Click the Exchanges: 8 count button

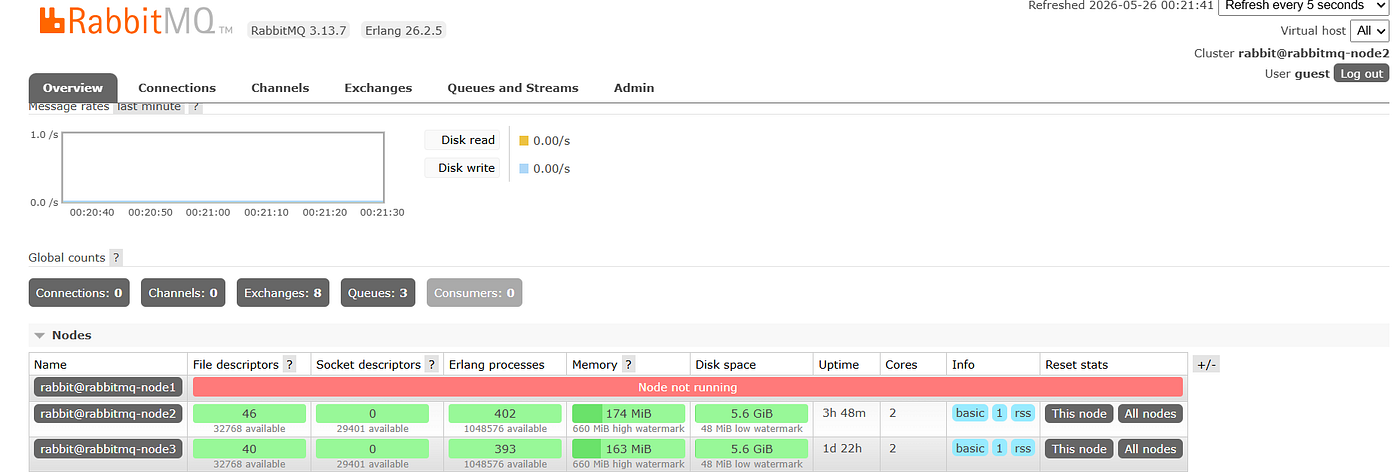point(283,293)
